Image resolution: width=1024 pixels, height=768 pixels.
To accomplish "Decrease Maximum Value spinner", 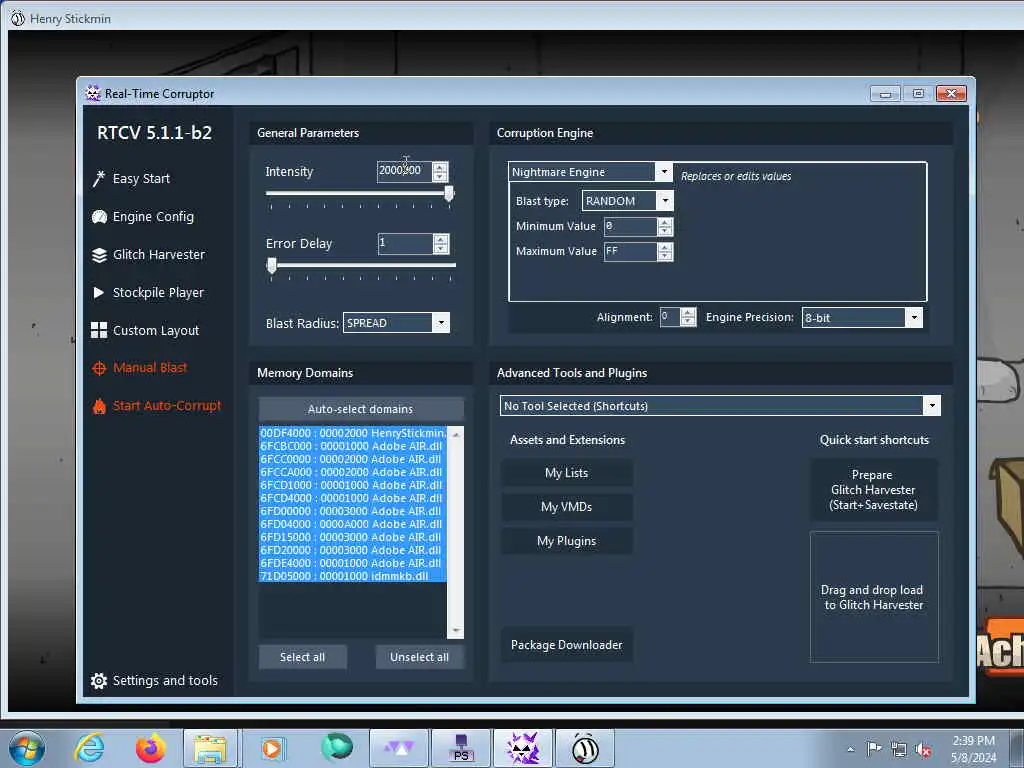I will point(665,256).
